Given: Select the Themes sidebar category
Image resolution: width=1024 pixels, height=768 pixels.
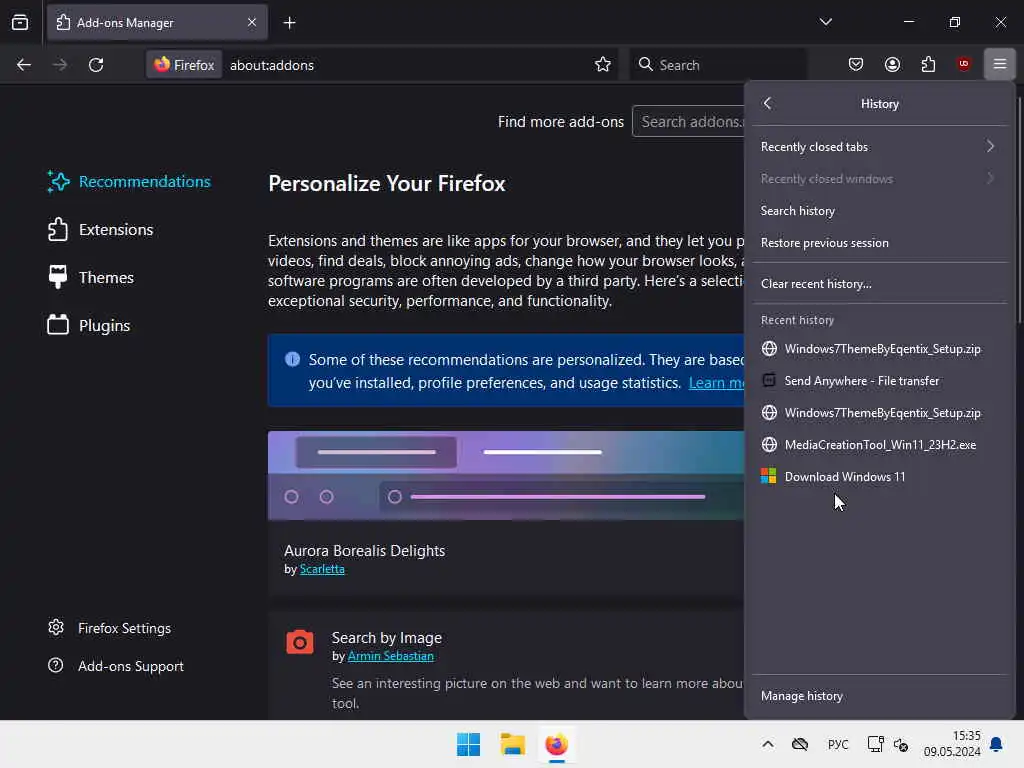Looking at the screenshot, I should pyautogui.click(x=91, y=278).
